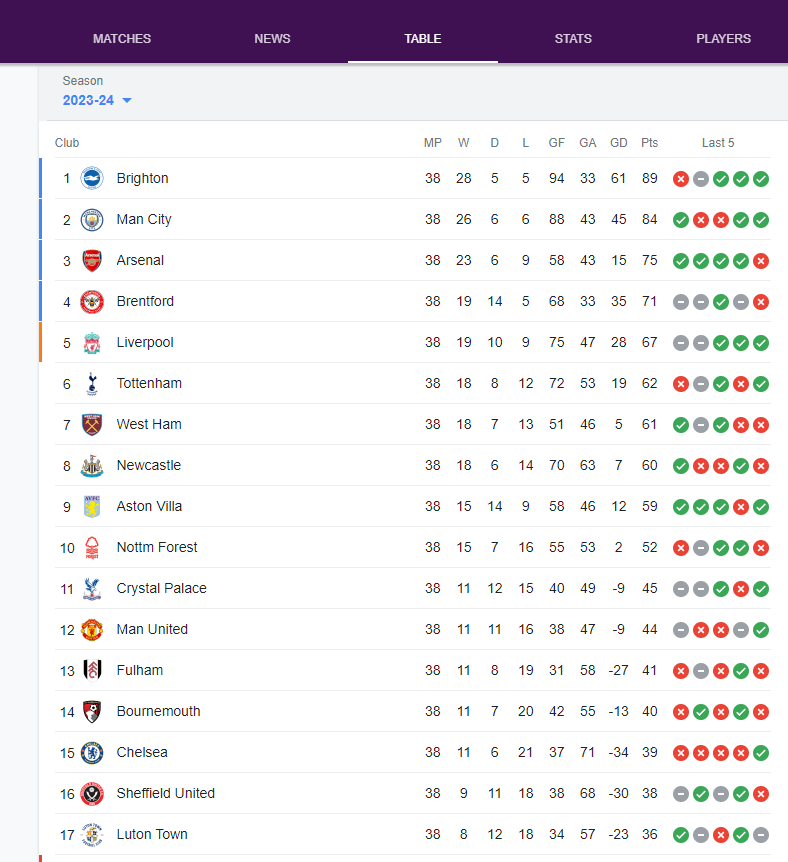Click the Brighton club crest icon

coord(92,178)
